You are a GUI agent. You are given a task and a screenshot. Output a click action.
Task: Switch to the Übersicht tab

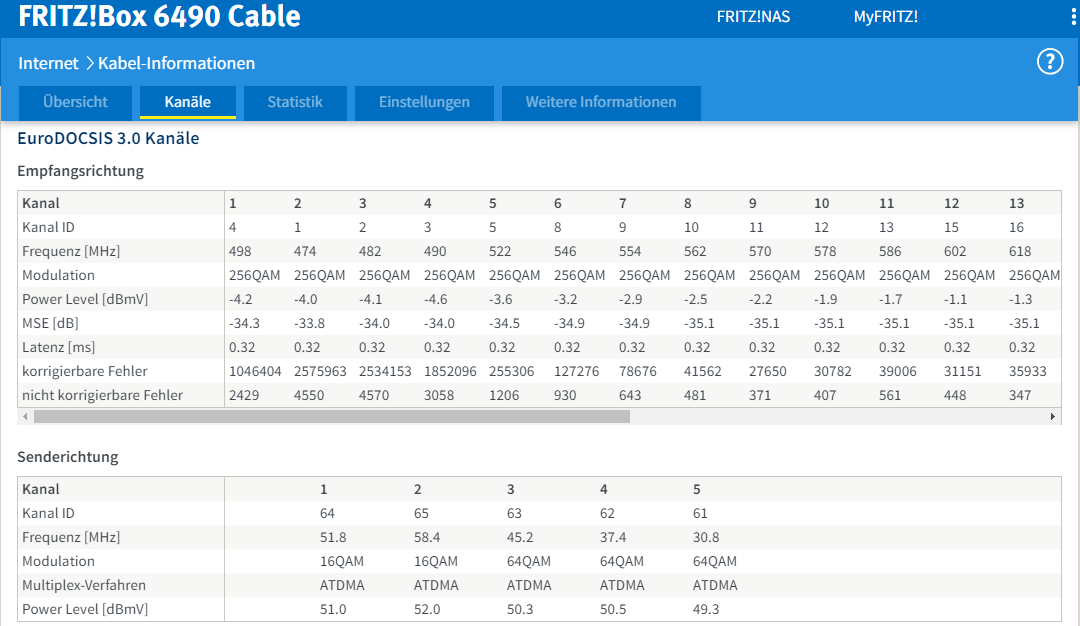pos(75,102)
